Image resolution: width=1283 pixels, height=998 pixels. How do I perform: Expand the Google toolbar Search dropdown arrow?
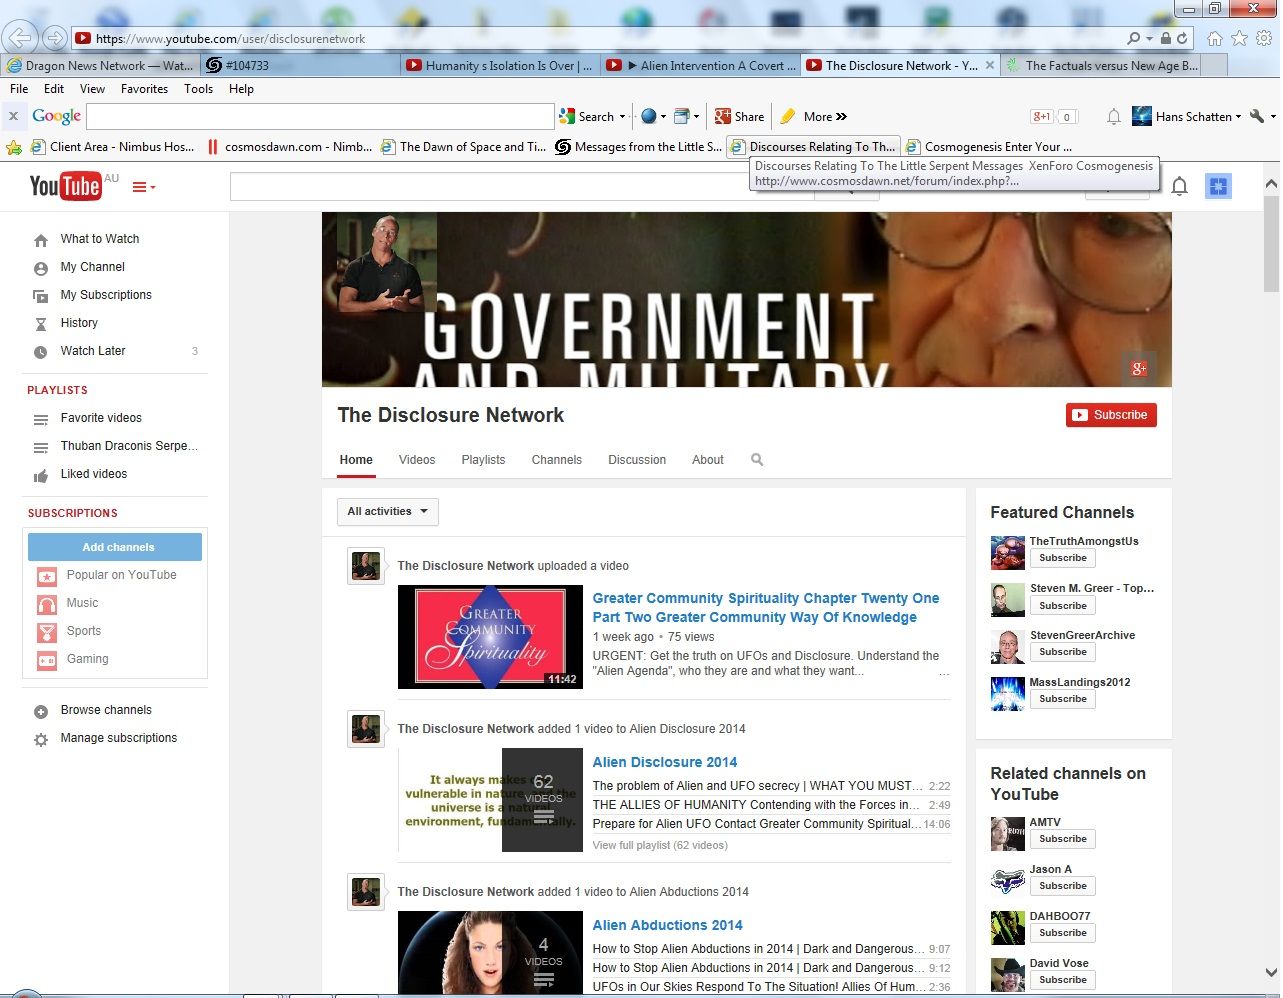622,117
